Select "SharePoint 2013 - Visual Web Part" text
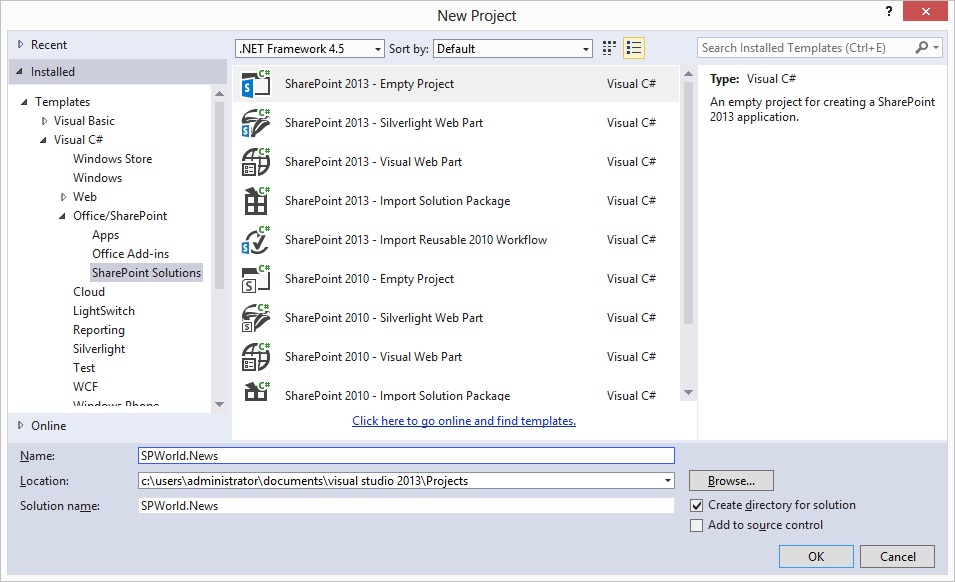The width and height of the screenshot is (955, 582). 373,162
